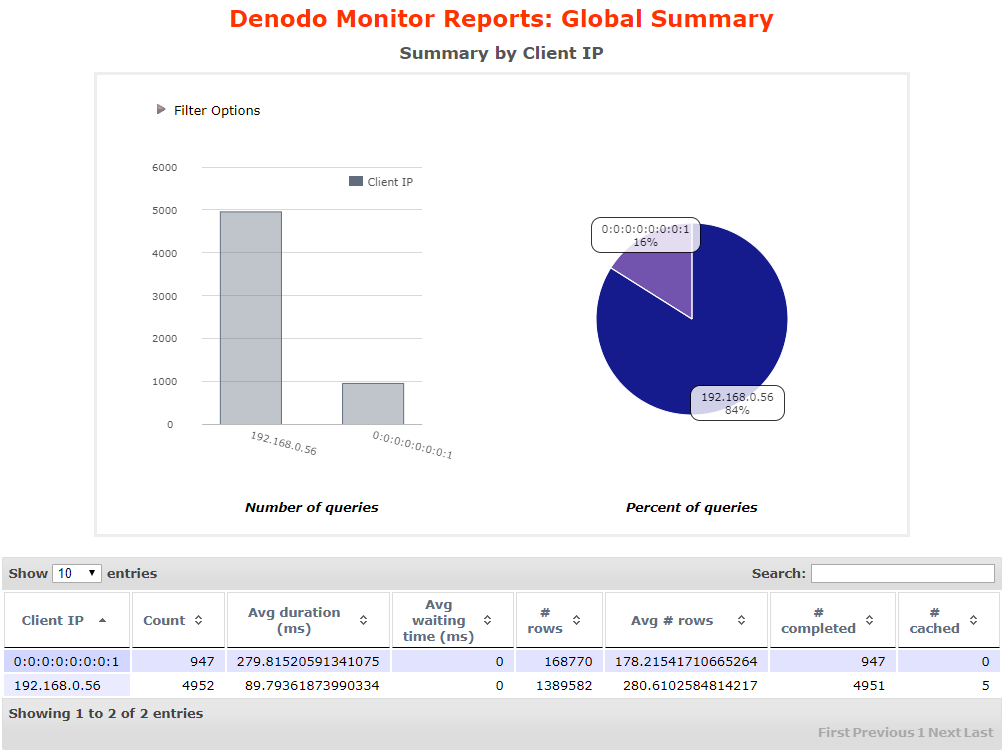Click the Summary by Client IP heading
Viewport: 1005px width, 754px height.
[501, 53]
